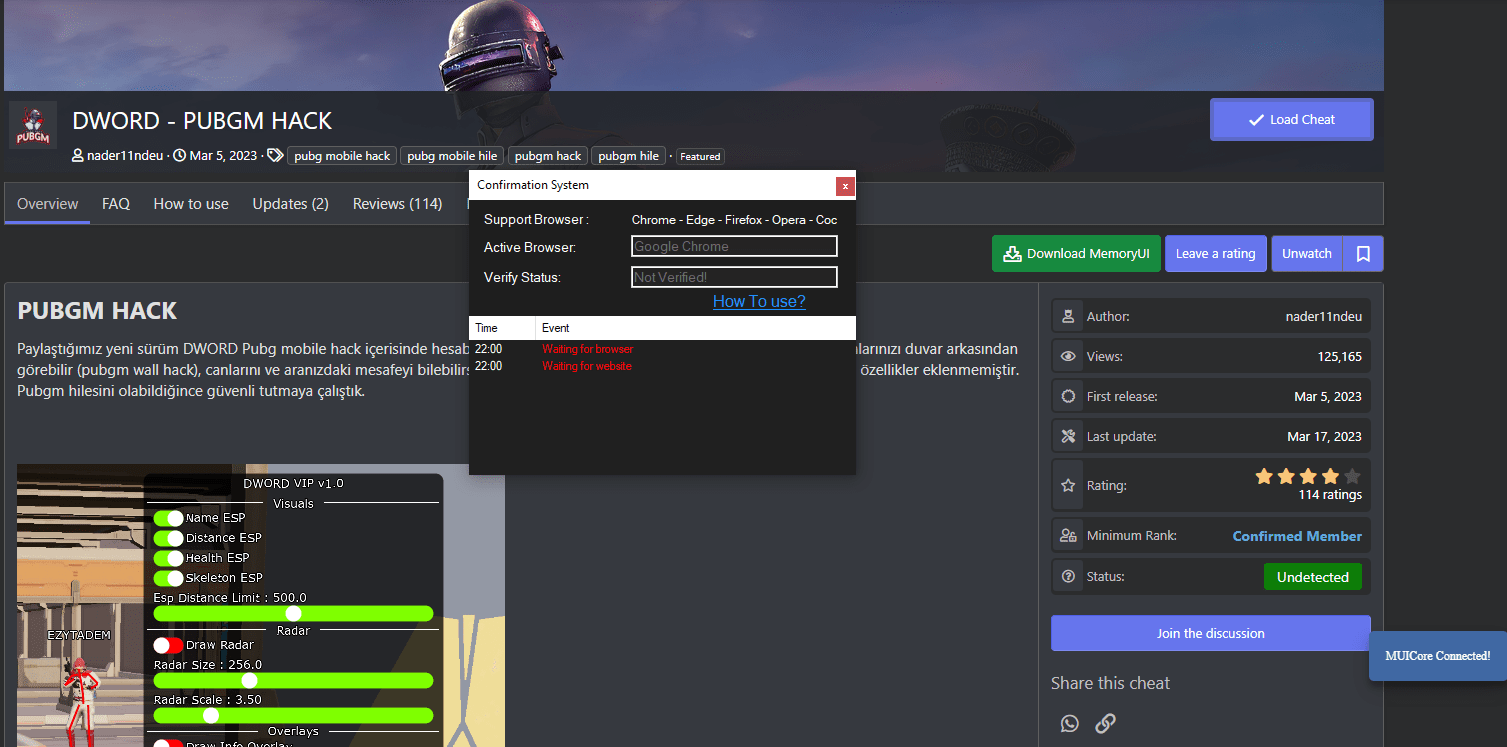Click the Verify Status field
This screenshot has width=1507, height=747.
[x=734, y=277]
